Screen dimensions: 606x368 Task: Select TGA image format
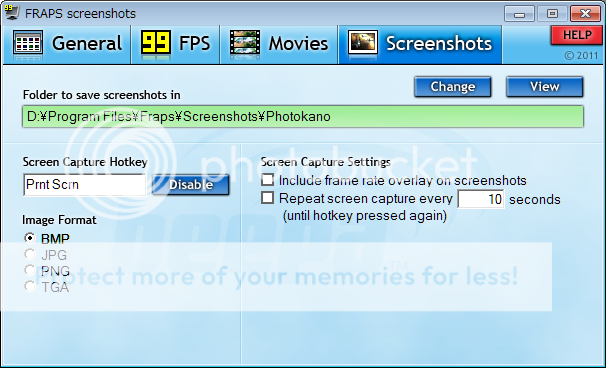coord(30,286)
